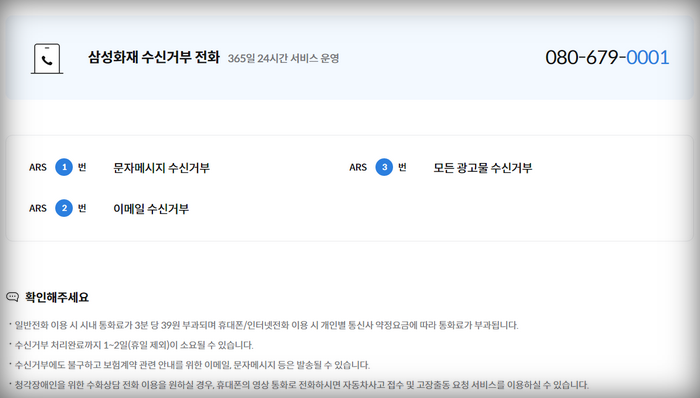This screenshot has width=700, height=398.
Task: Click the note about 일반전화 시내 통화료 39원
Action: tap(267, 325)
